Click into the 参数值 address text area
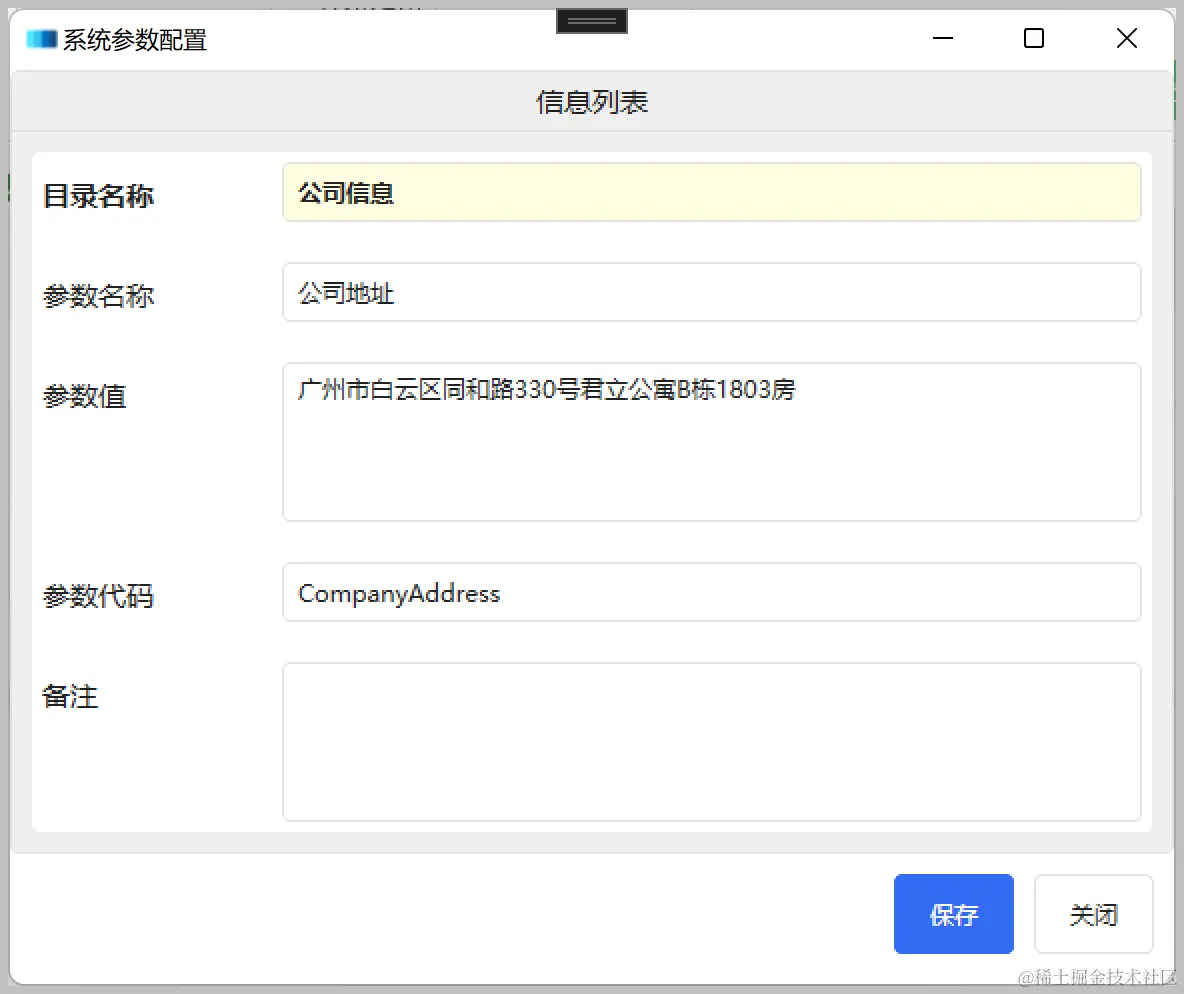The image size is (1184, 994). (711, 442)
